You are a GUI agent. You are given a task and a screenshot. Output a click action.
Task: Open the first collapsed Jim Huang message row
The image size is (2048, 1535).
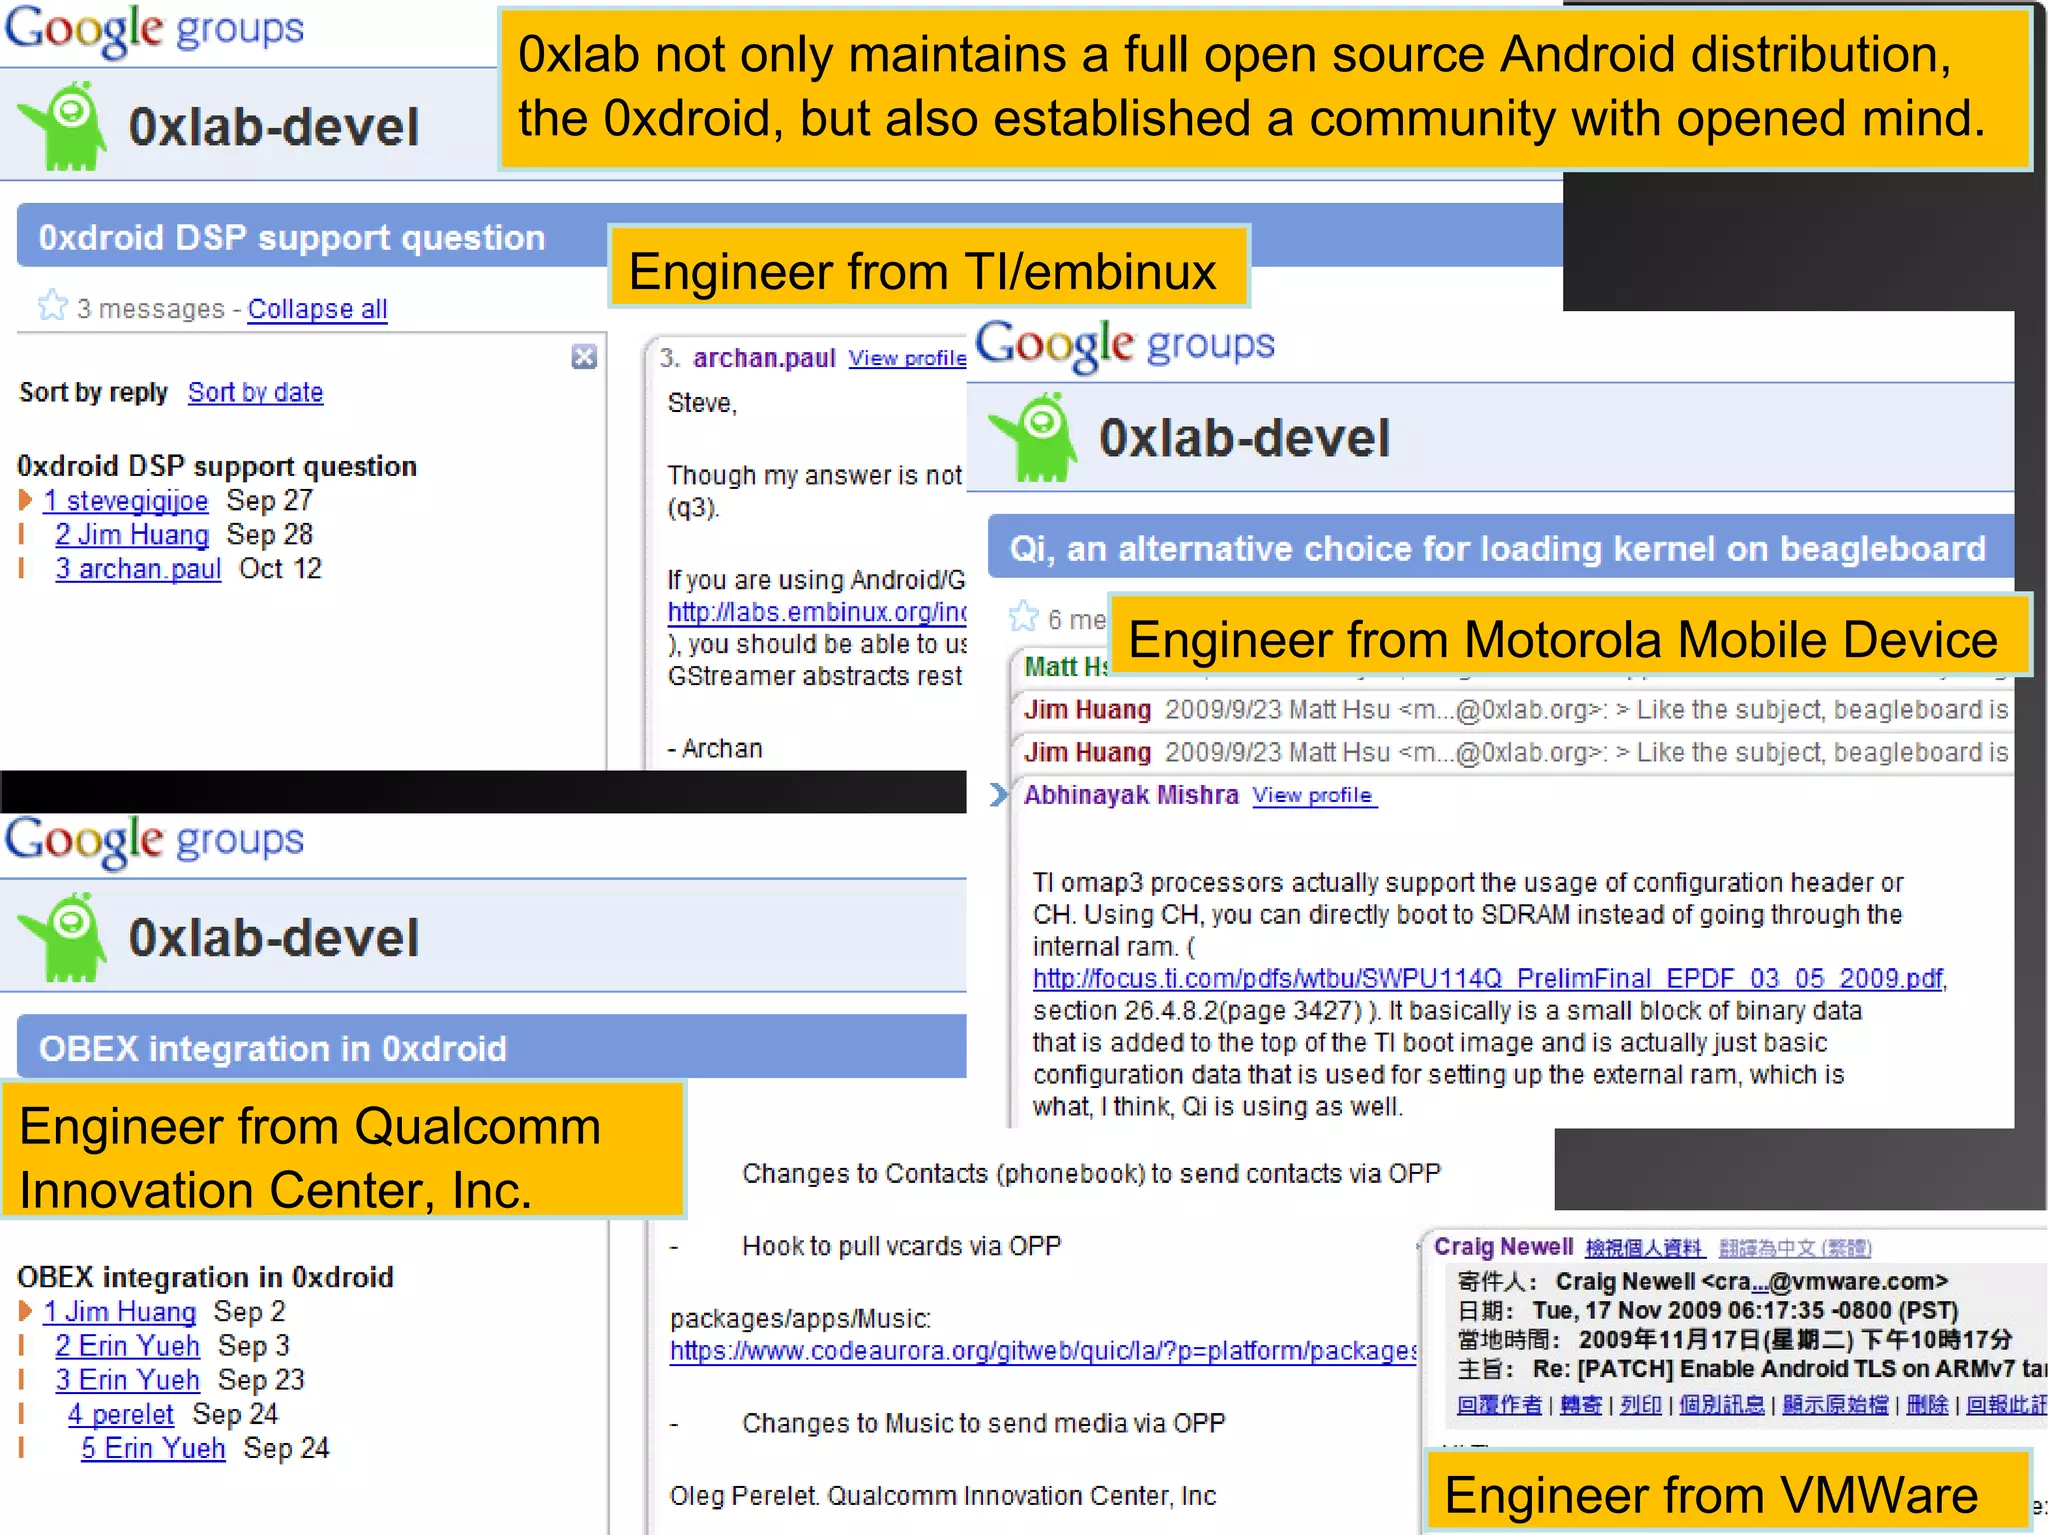(x=1086, y=710)
